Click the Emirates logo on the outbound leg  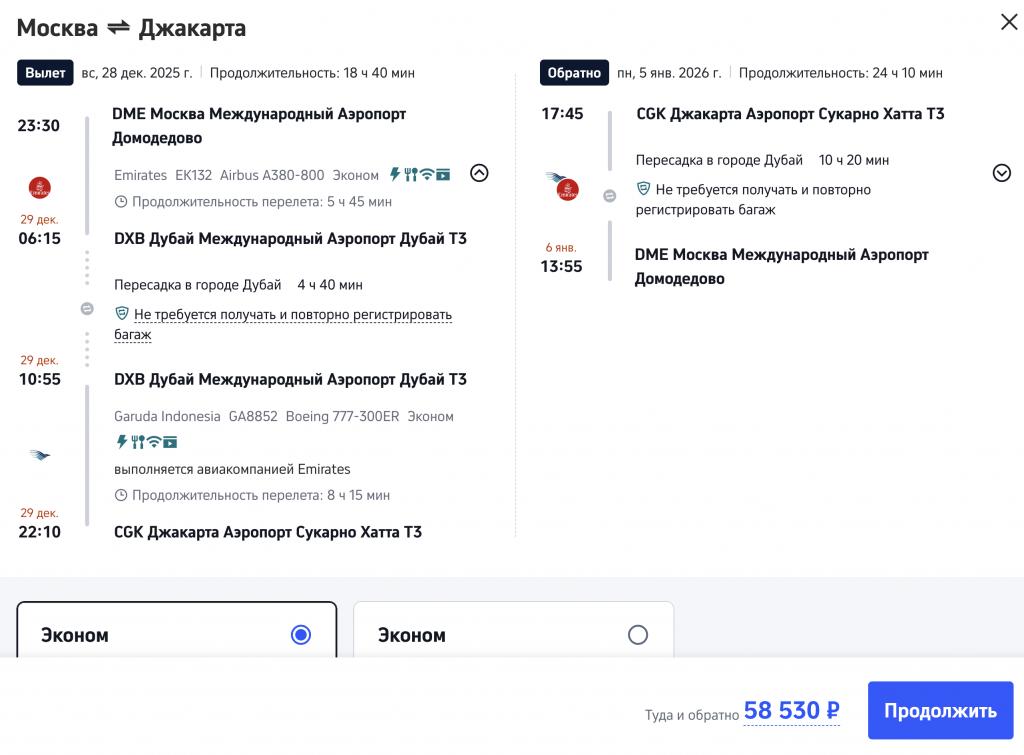click(x=40, y=187)
